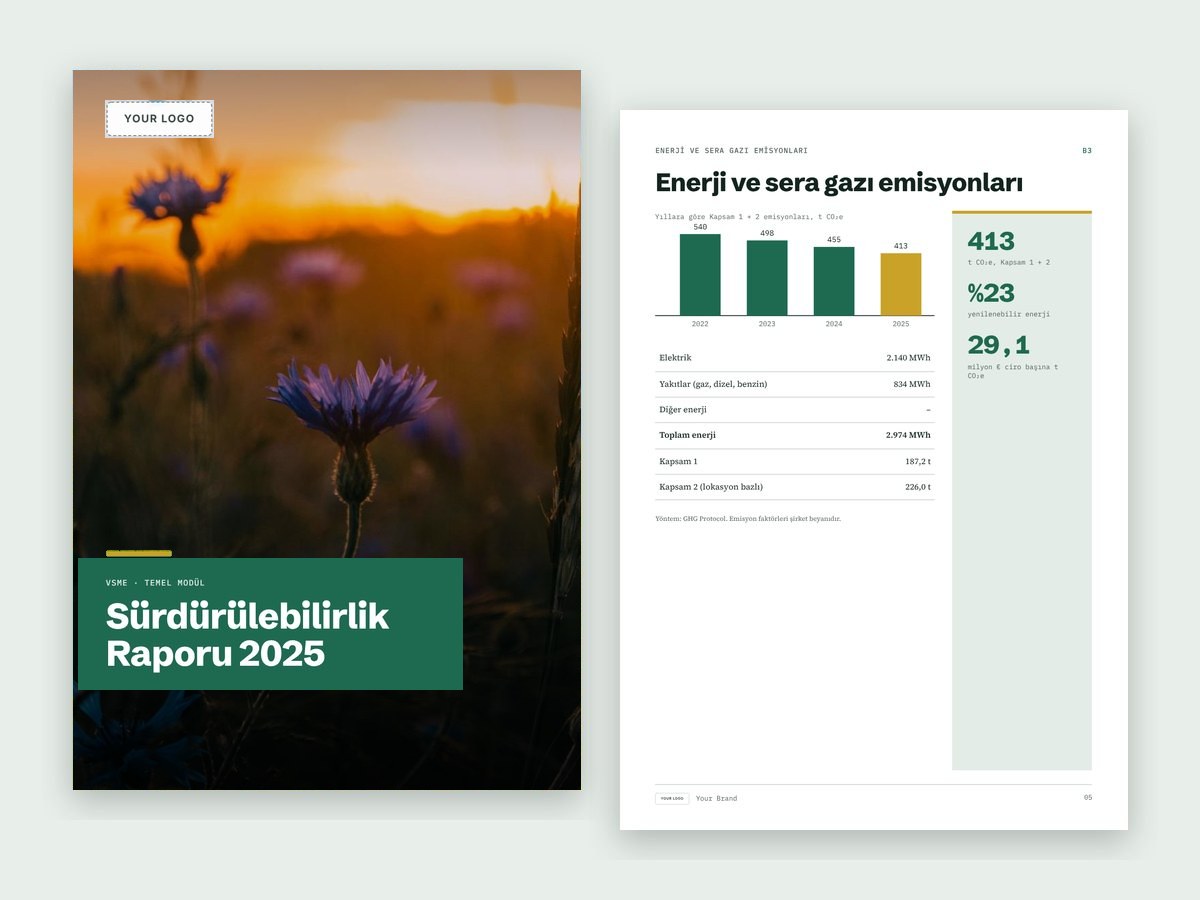Select the "455" value label above the 2024 bar
Viewport: 1200px width, 900px height.
[x=834, y=240]
